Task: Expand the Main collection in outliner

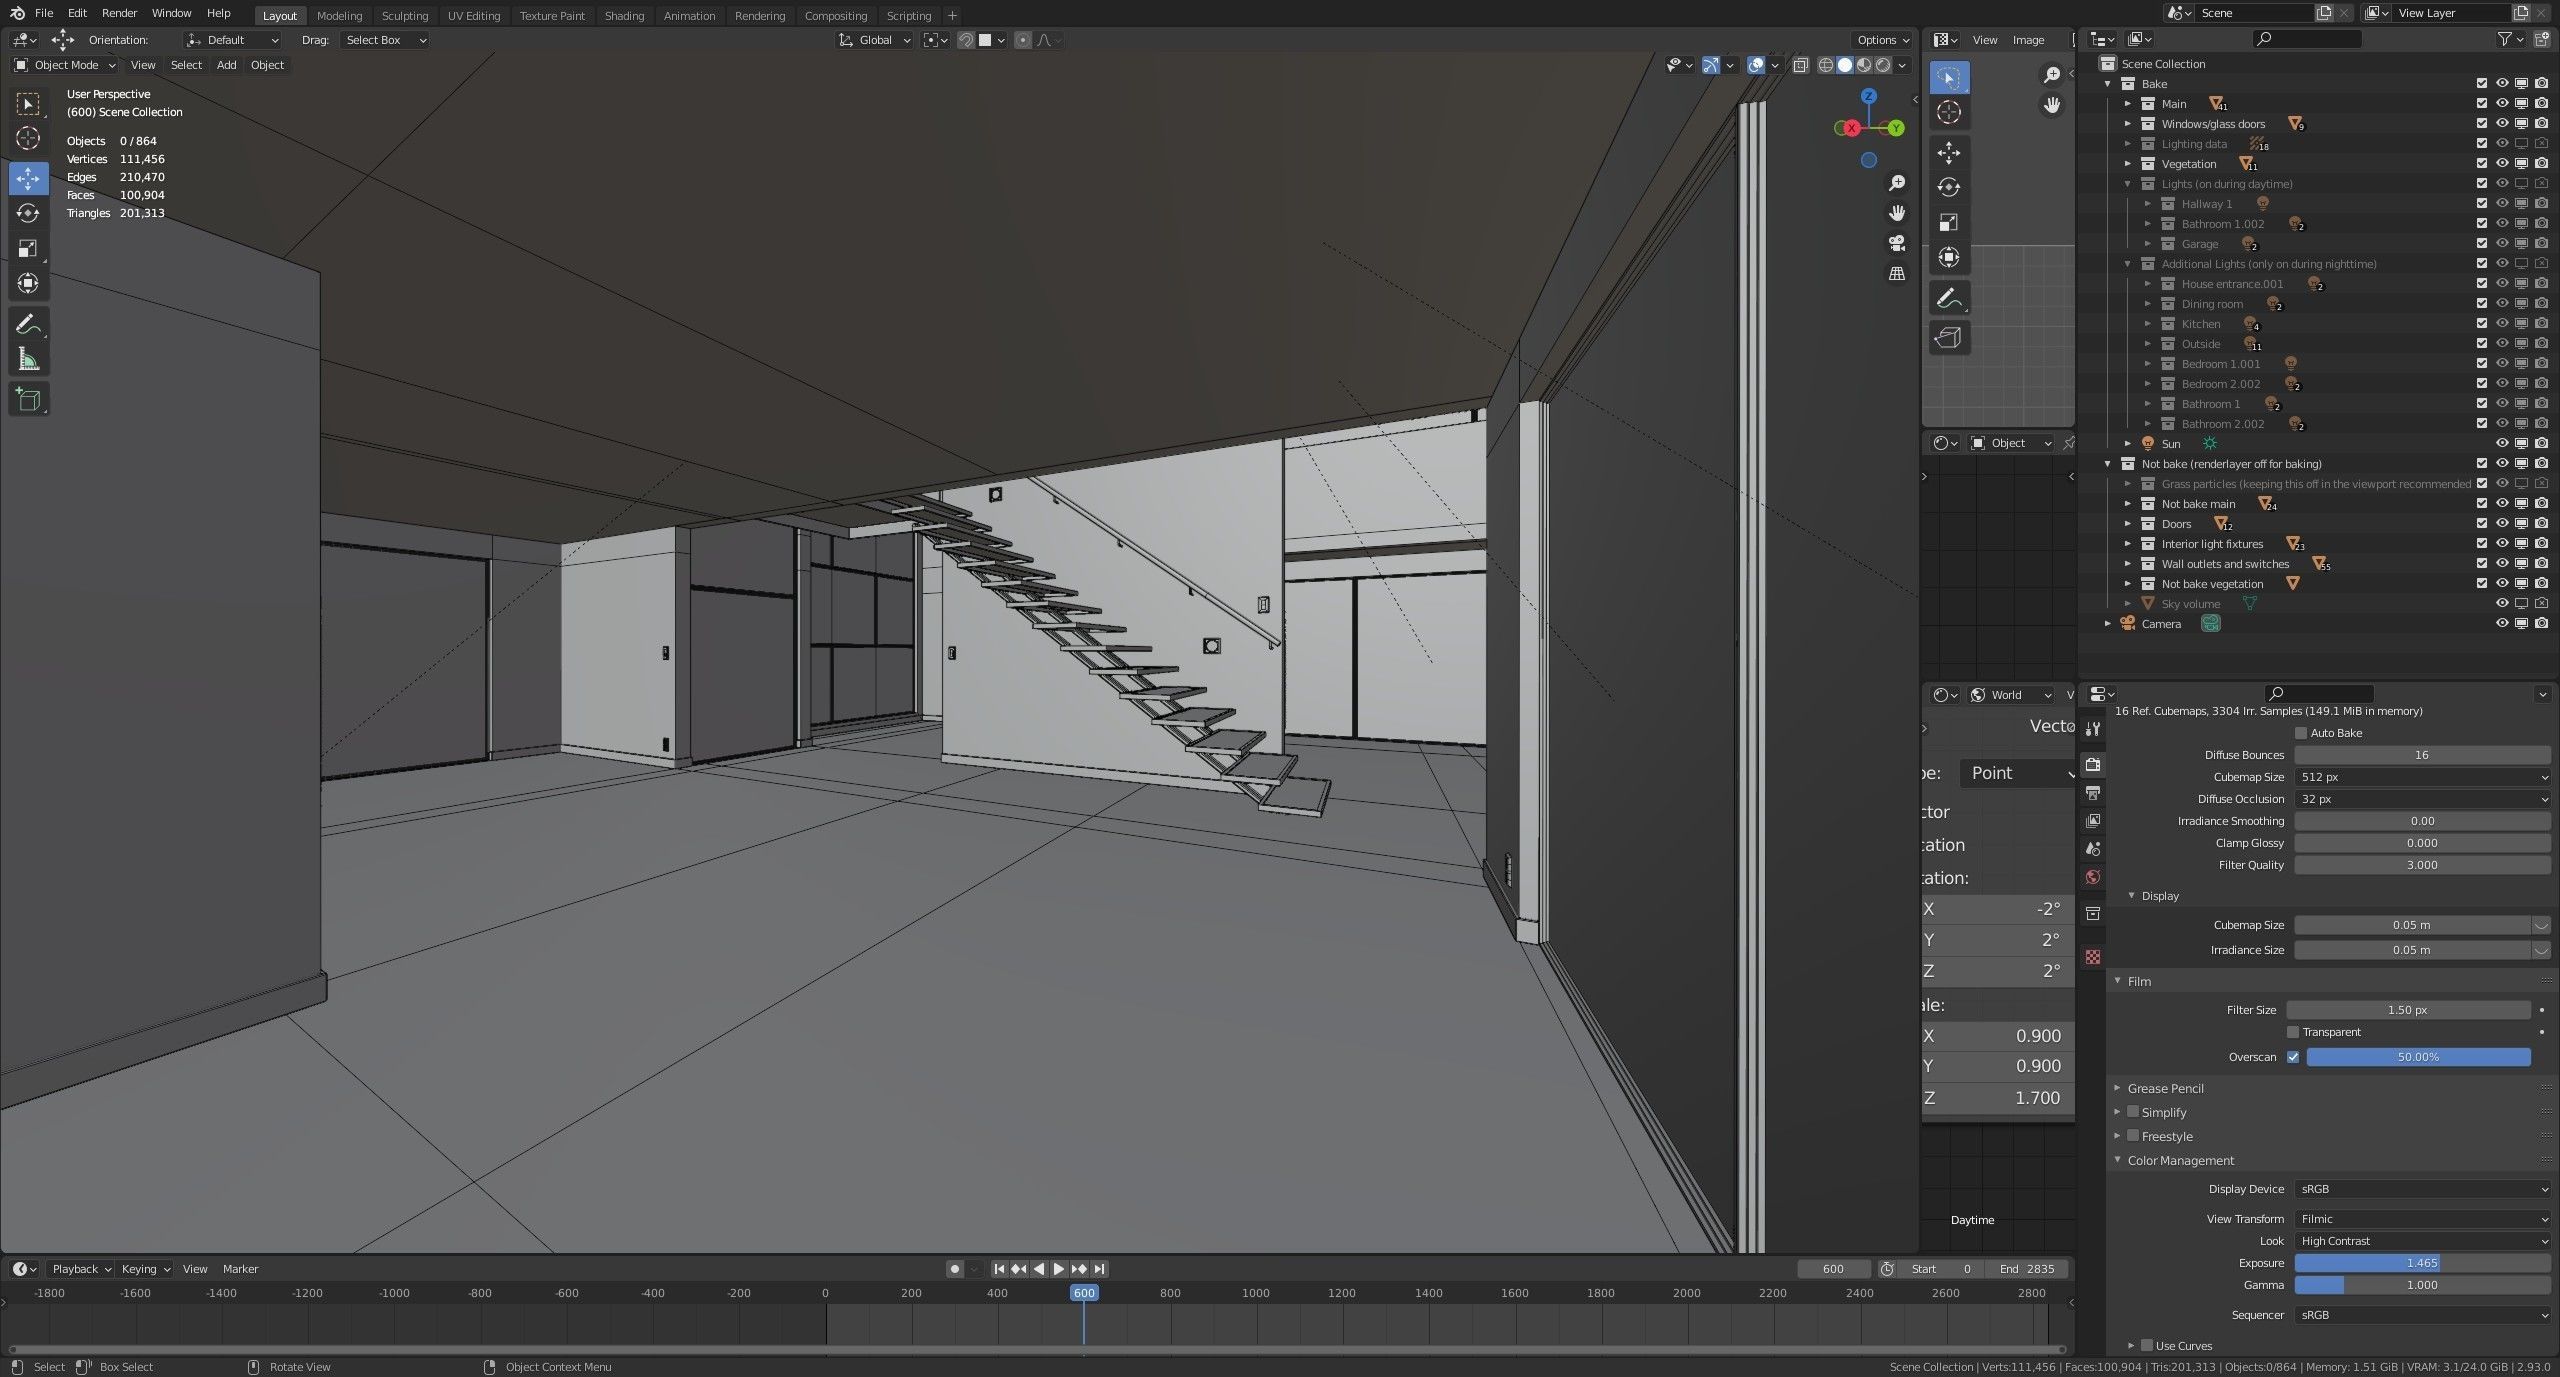Action: pos(2128,104)
